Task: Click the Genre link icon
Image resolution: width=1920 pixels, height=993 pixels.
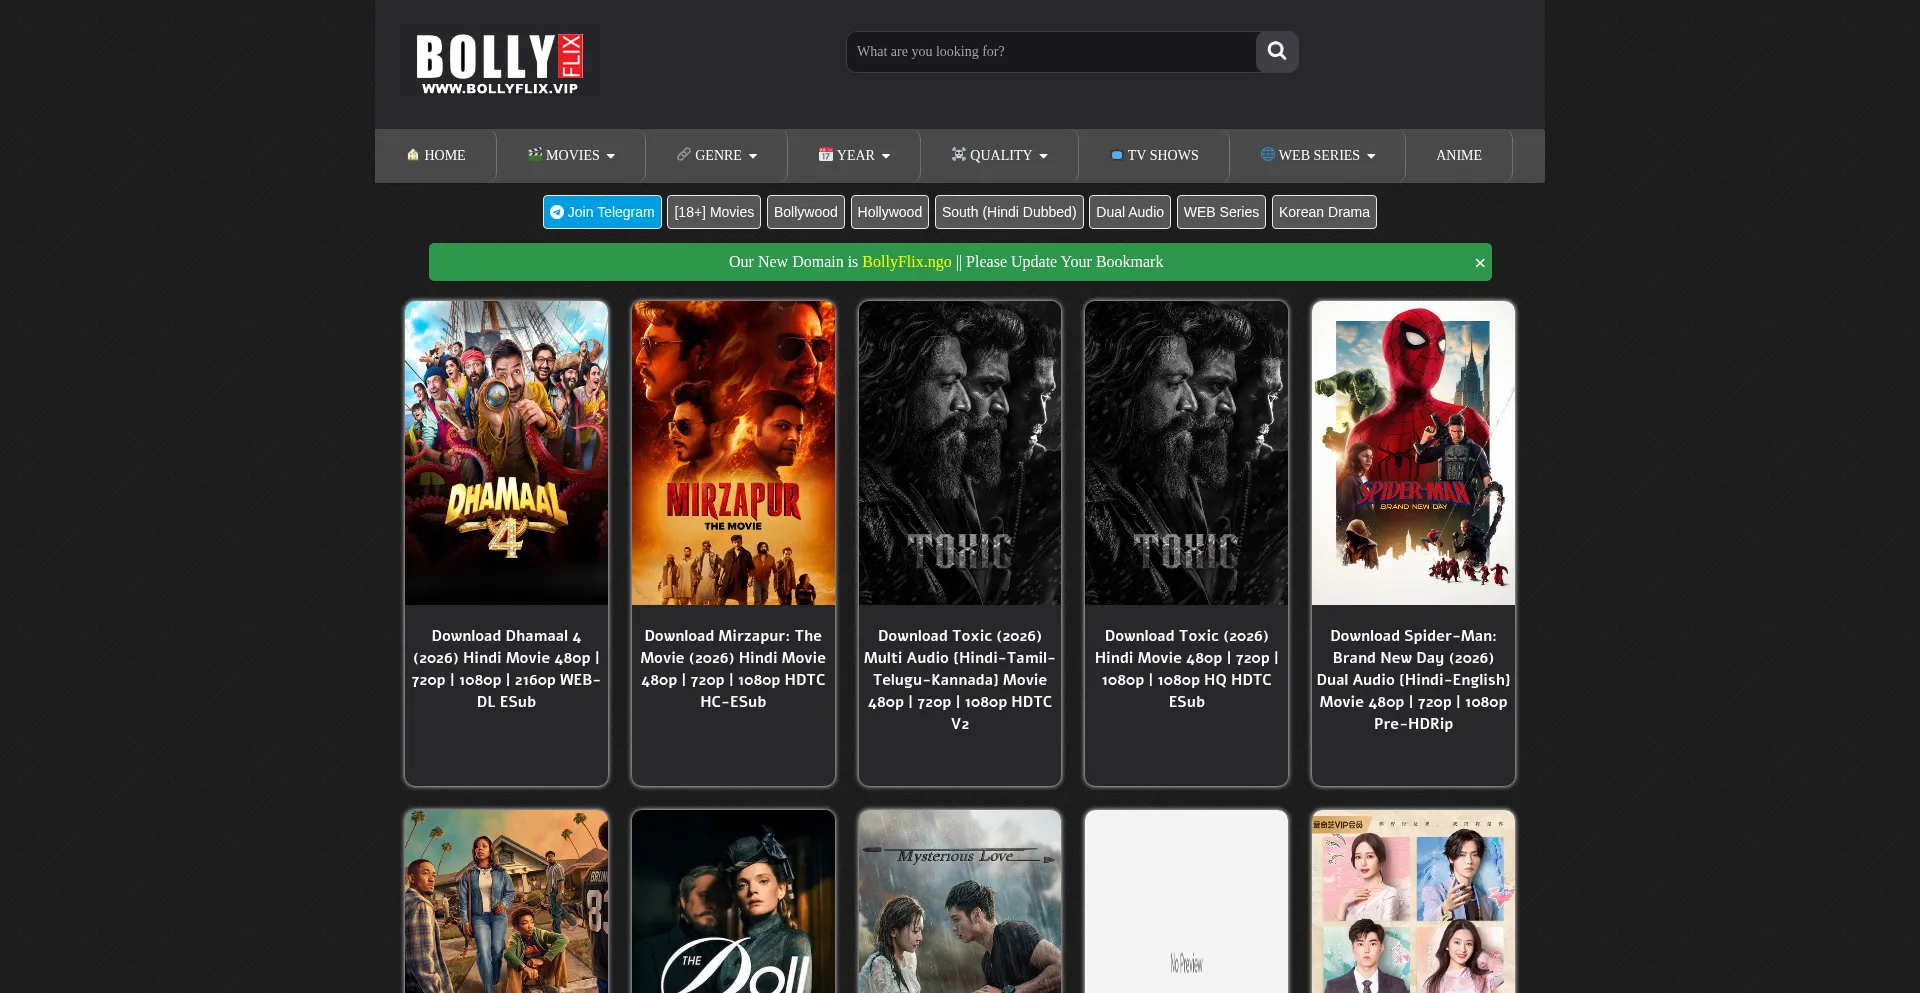Action: 684,154
